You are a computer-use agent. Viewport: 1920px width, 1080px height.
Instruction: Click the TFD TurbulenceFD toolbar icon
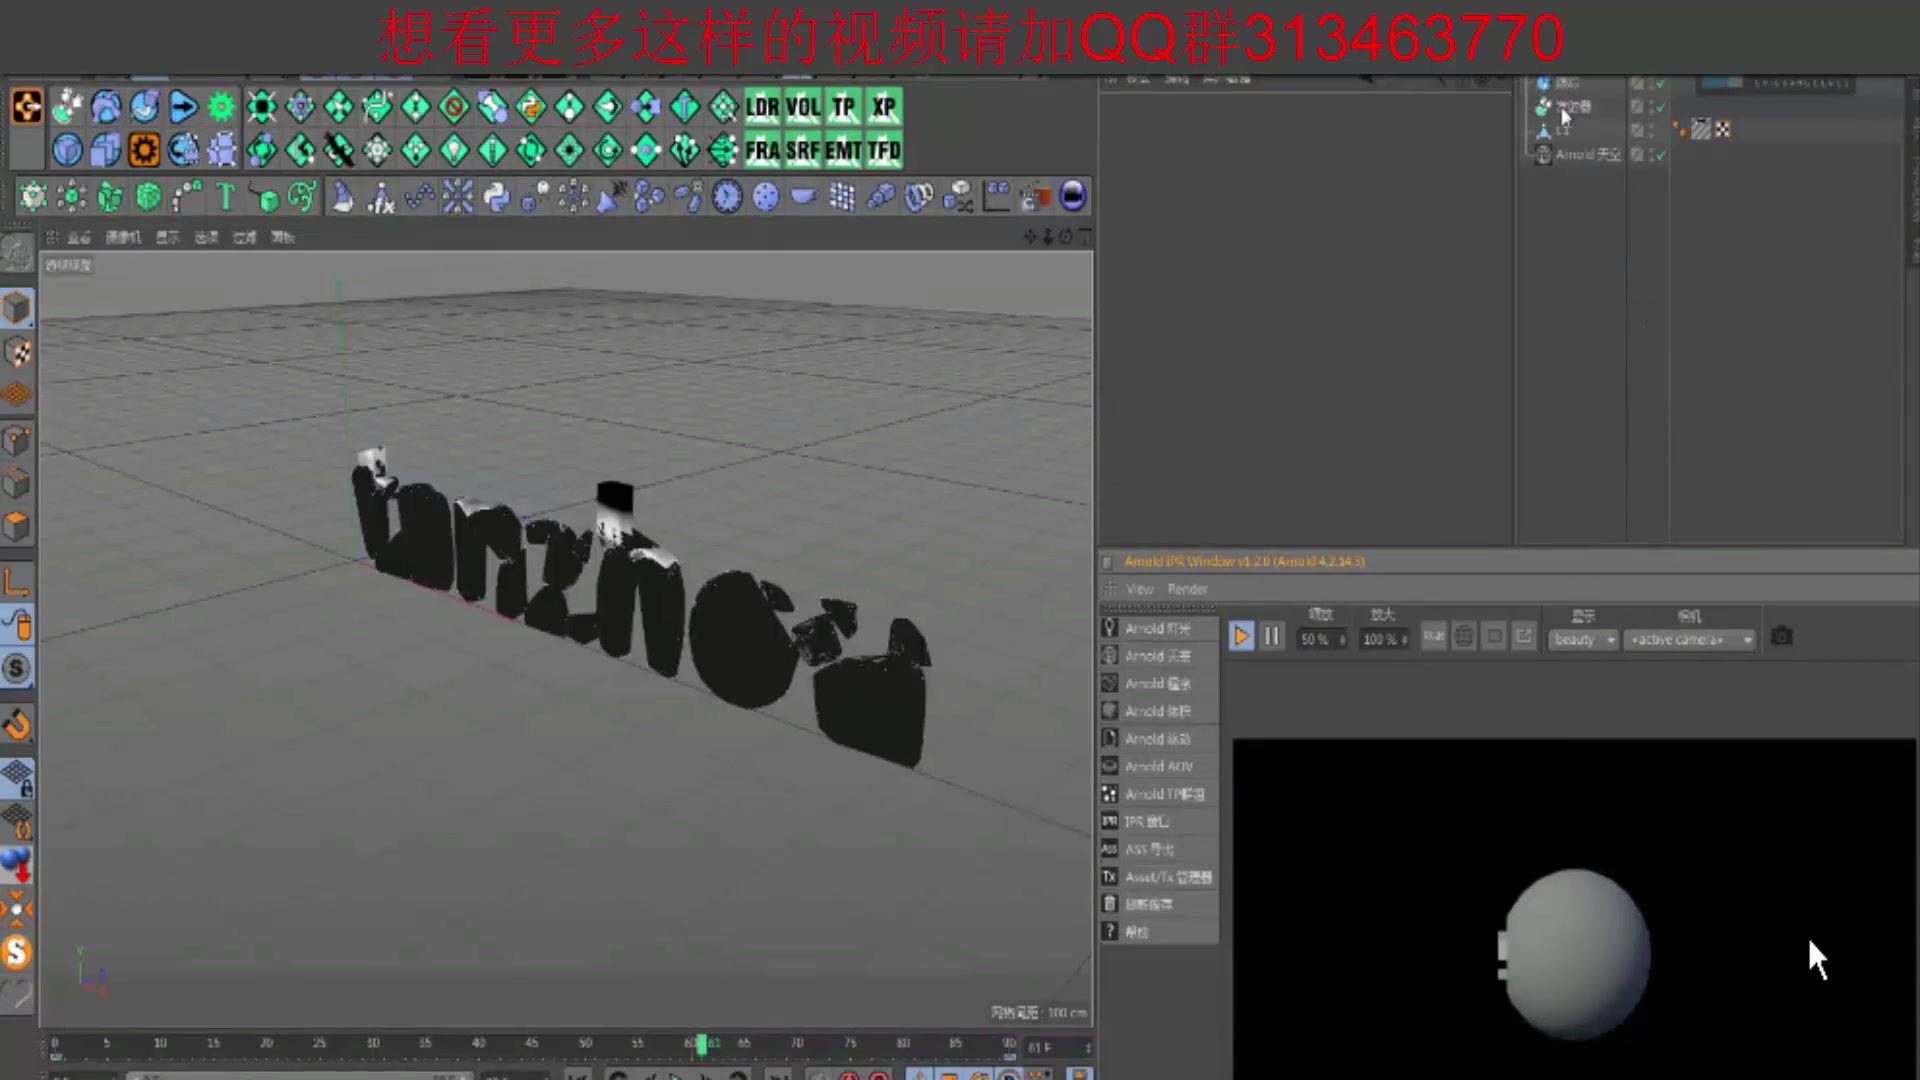(x=884, y=150)
